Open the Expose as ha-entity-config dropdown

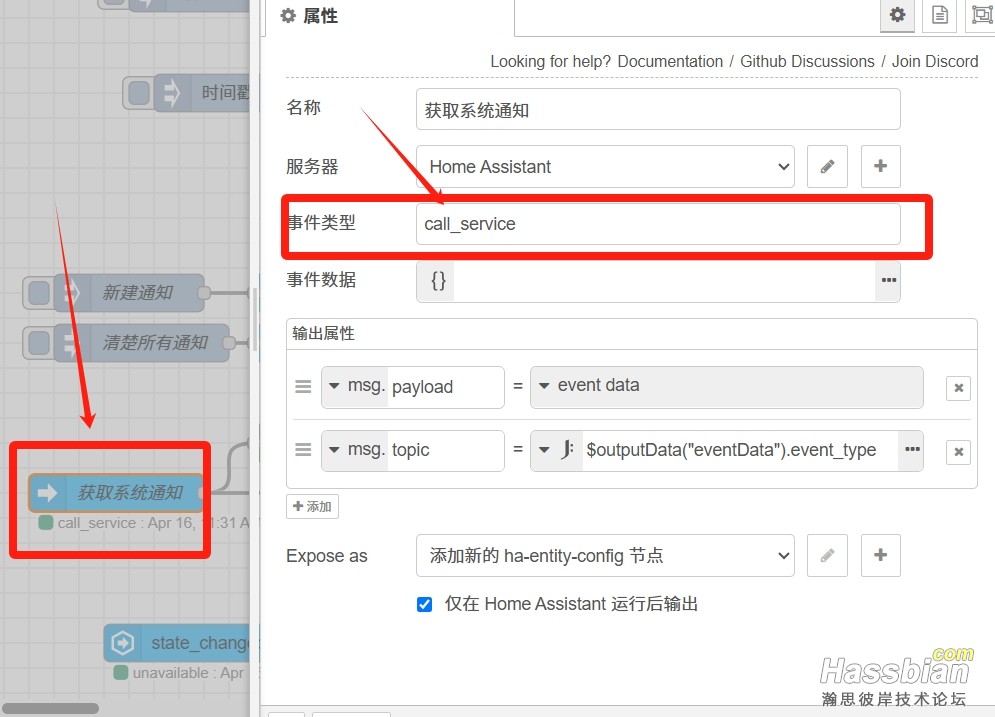(605, 555)
